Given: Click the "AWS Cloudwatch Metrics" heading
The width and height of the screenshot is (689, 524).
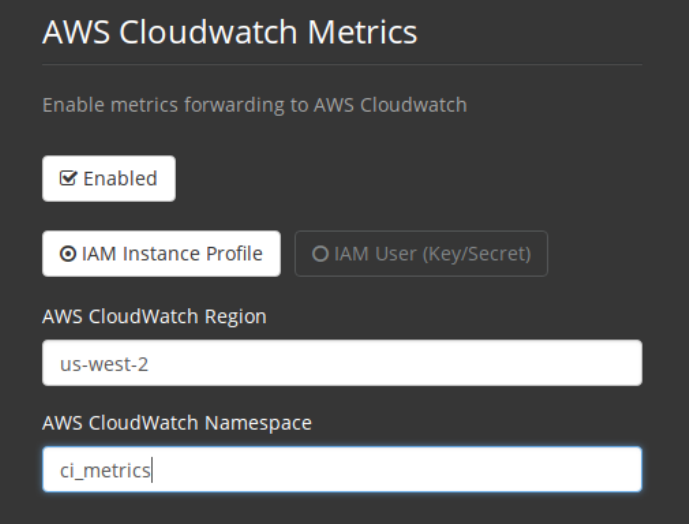Looking at the screenshot, I should pos(229,32).
